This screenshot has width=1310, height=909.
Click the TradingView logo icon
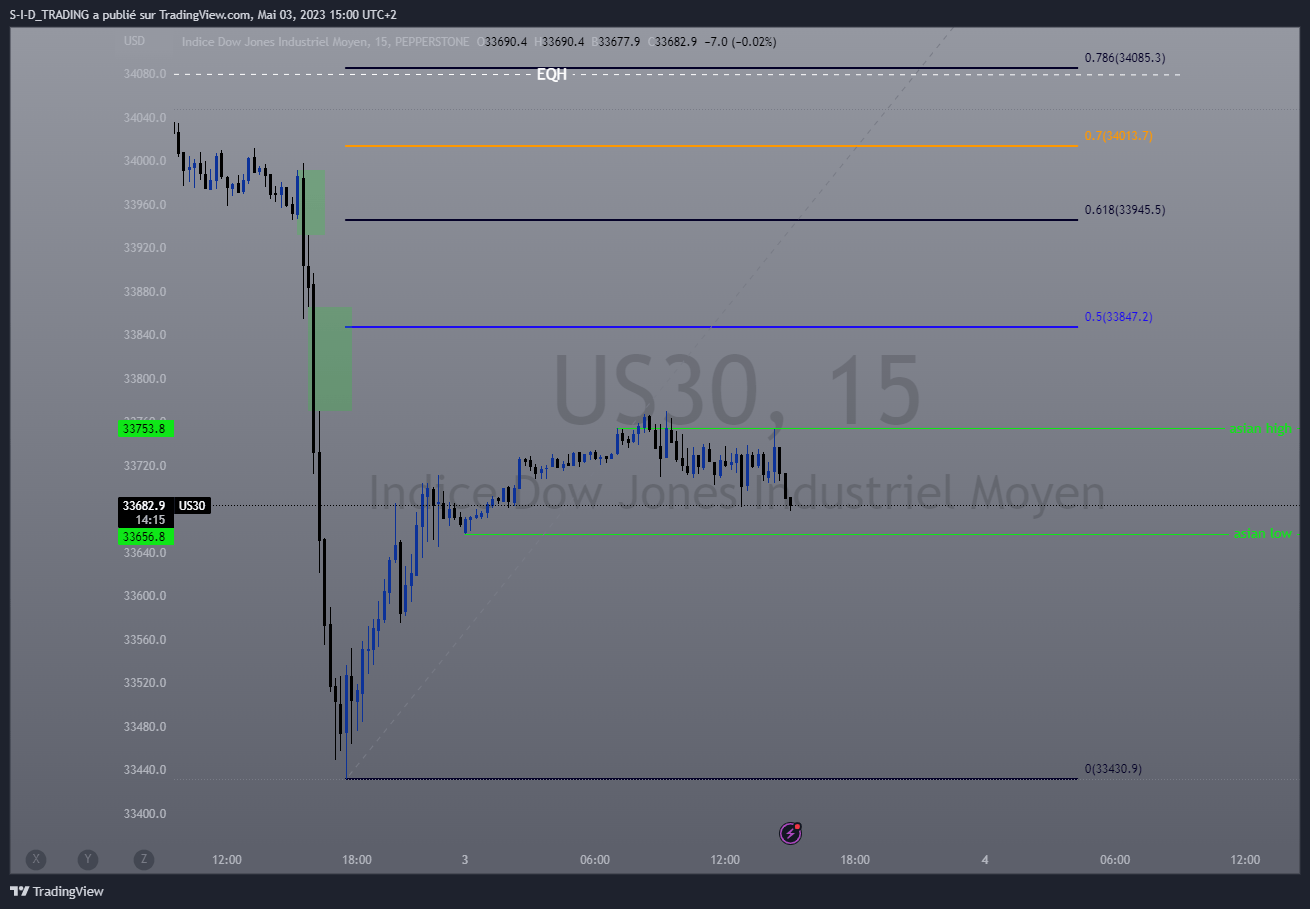point(18,891)
